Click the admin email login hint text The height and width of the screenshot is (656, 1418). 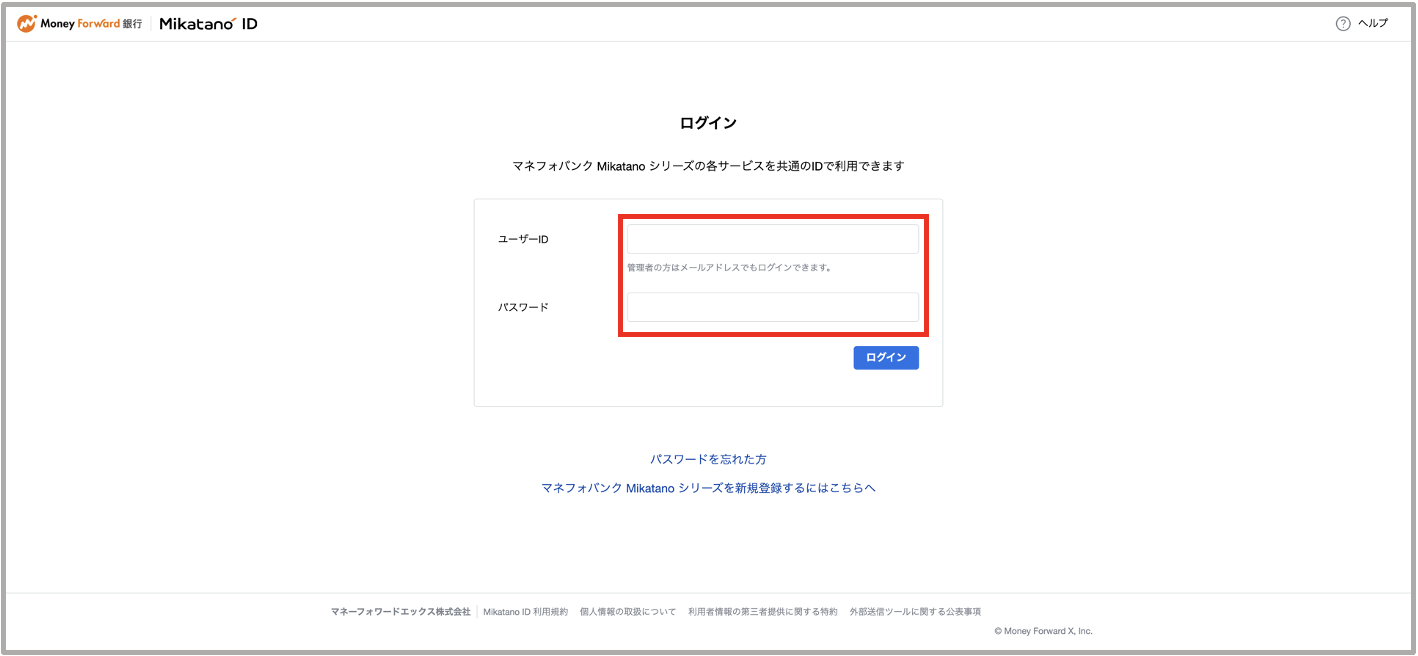coord(730,268)
